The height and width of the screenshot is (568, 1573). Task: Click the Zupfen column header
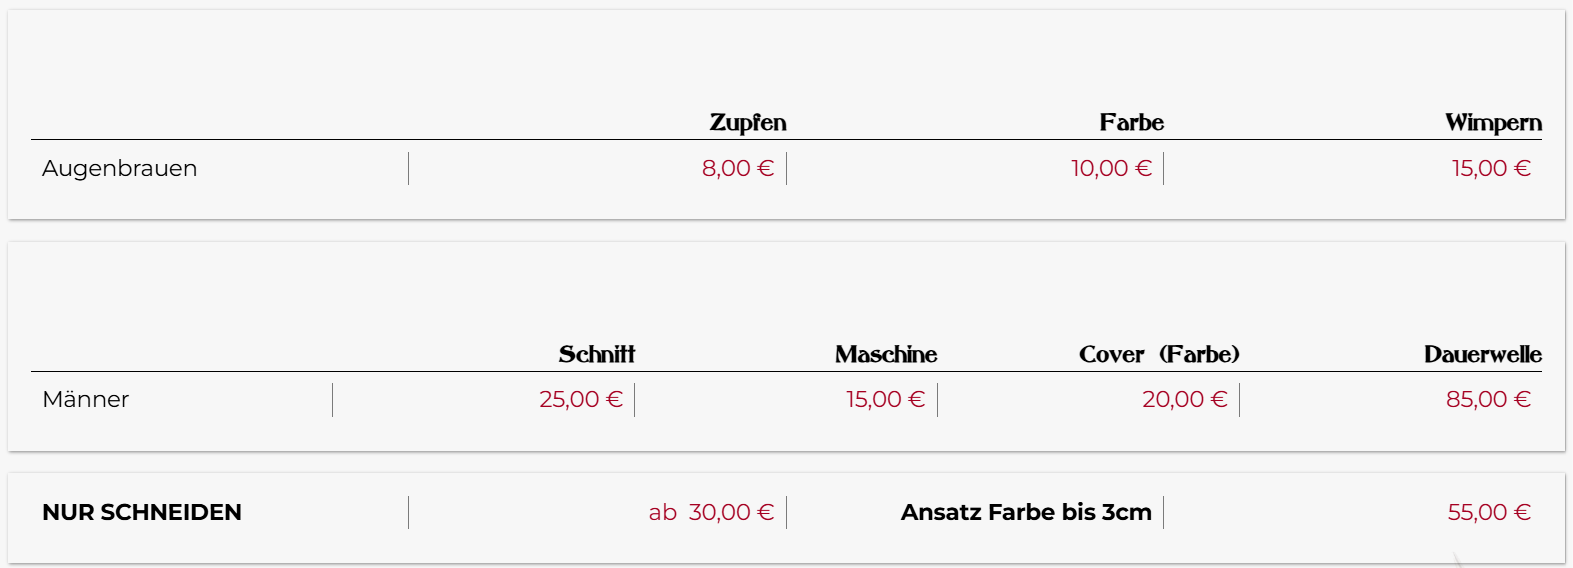coord(747,123)
